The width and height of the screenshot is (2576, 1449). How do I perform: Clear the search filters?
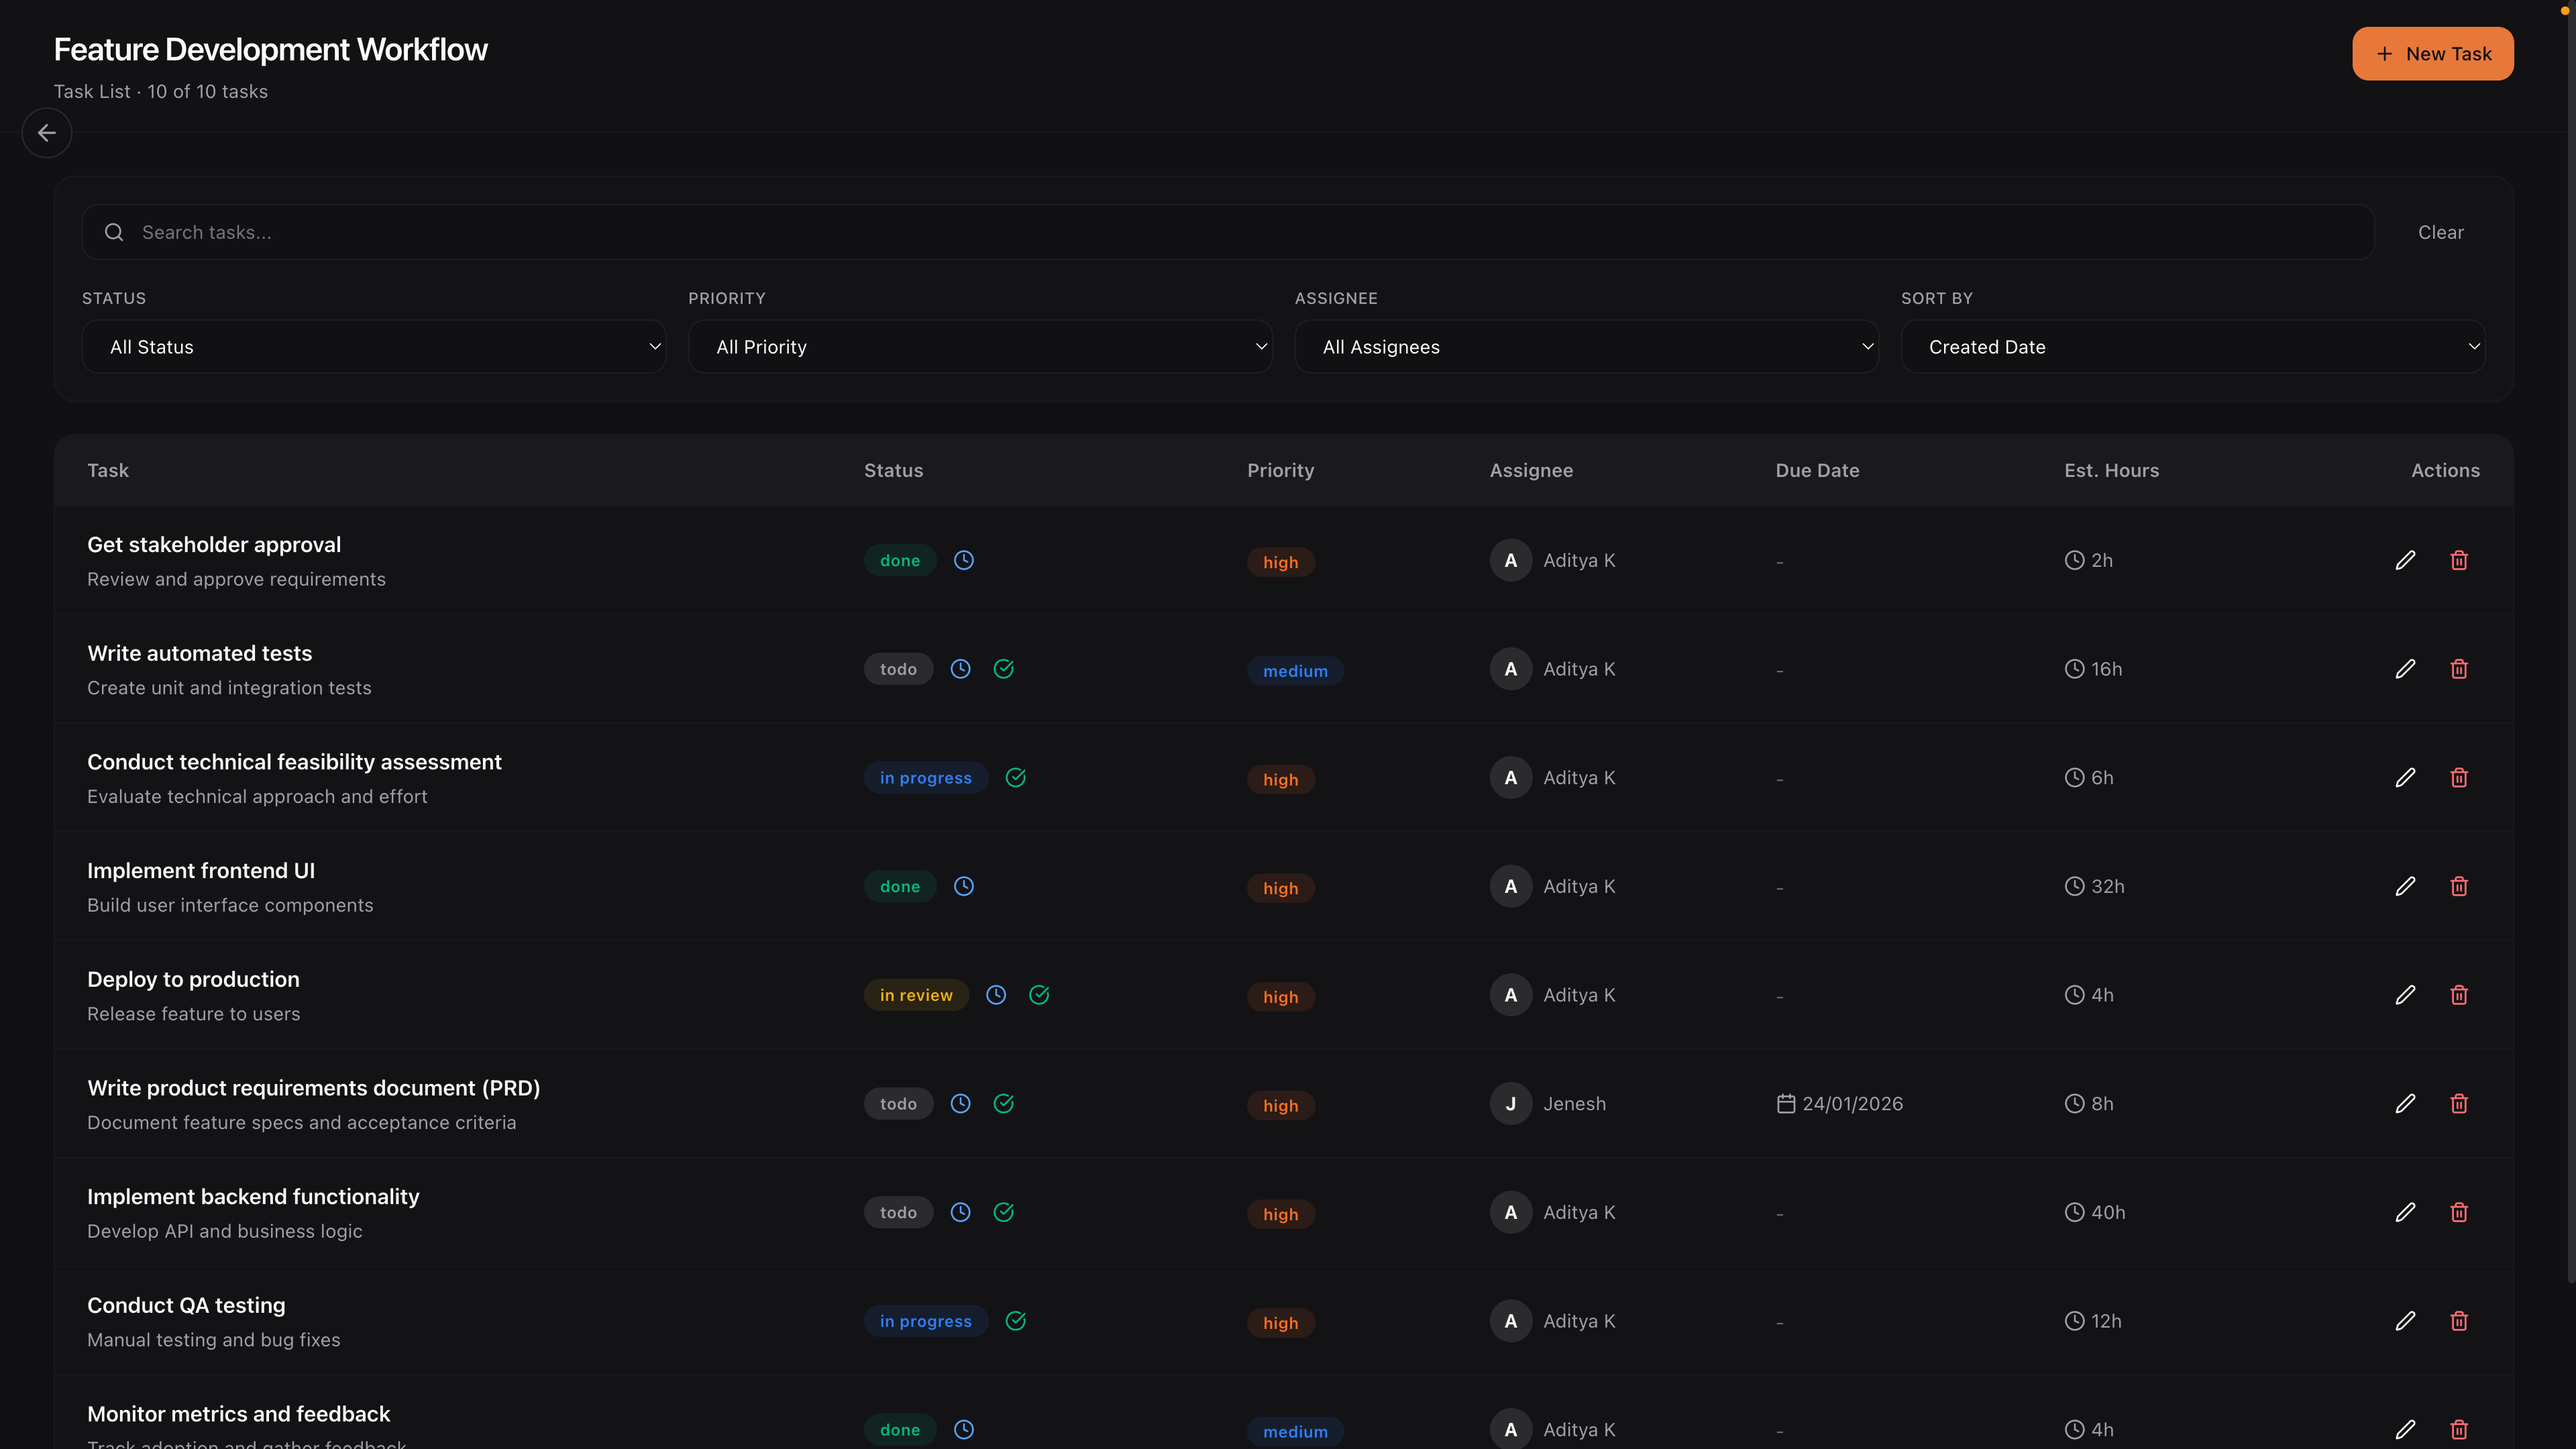click(x=2440, y=233)
